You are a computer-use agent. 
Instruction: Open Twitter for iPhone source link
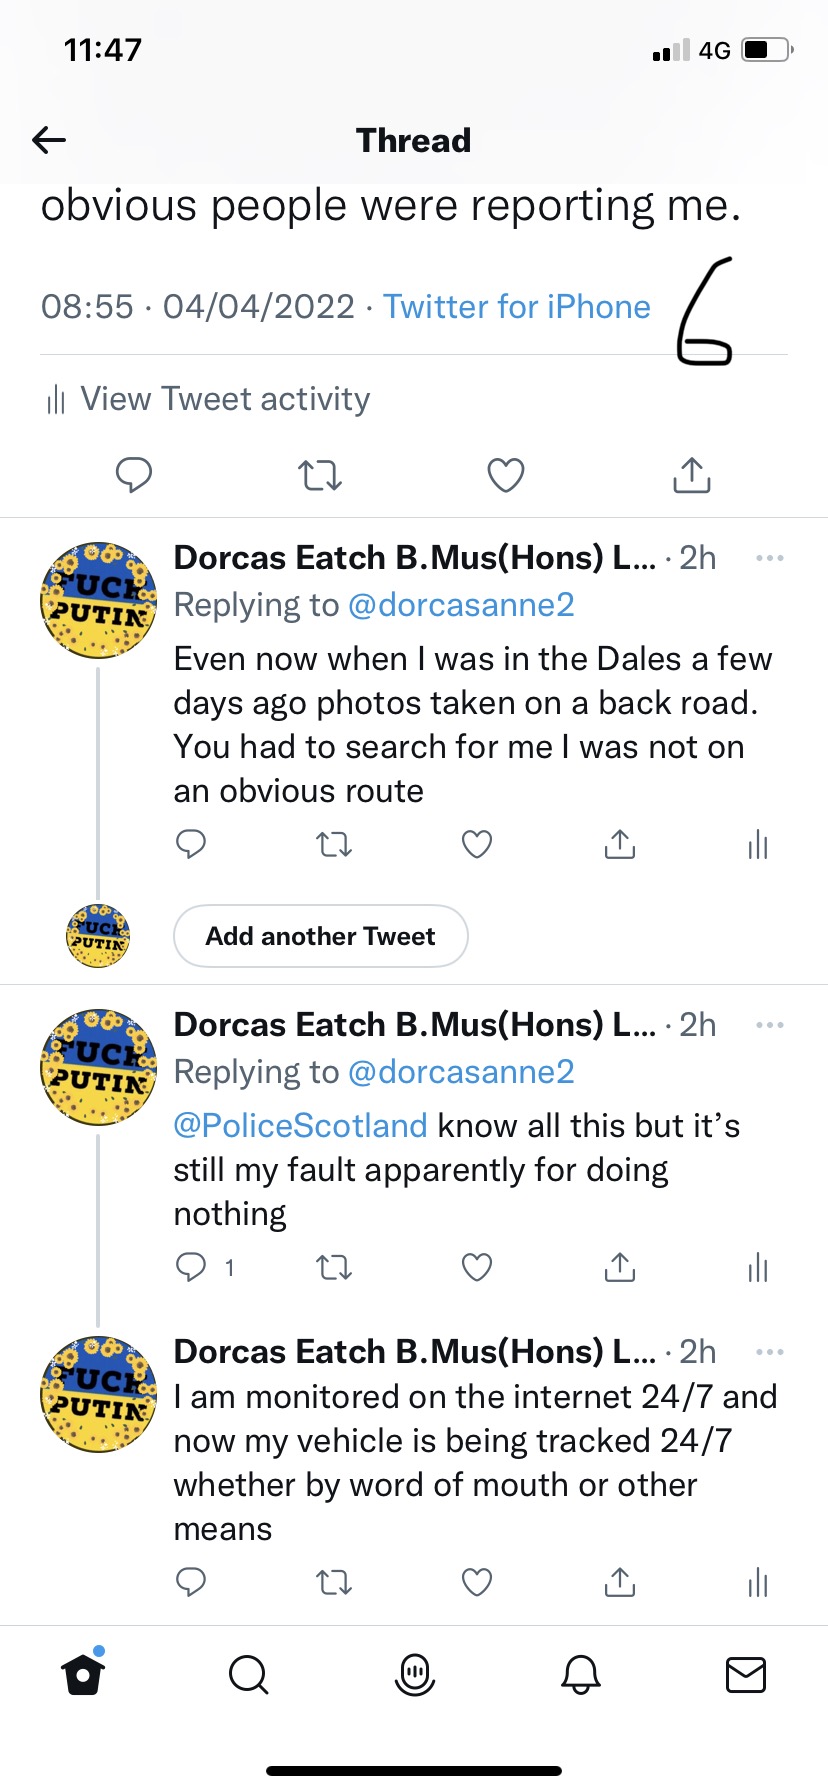(x=516, y=306)
